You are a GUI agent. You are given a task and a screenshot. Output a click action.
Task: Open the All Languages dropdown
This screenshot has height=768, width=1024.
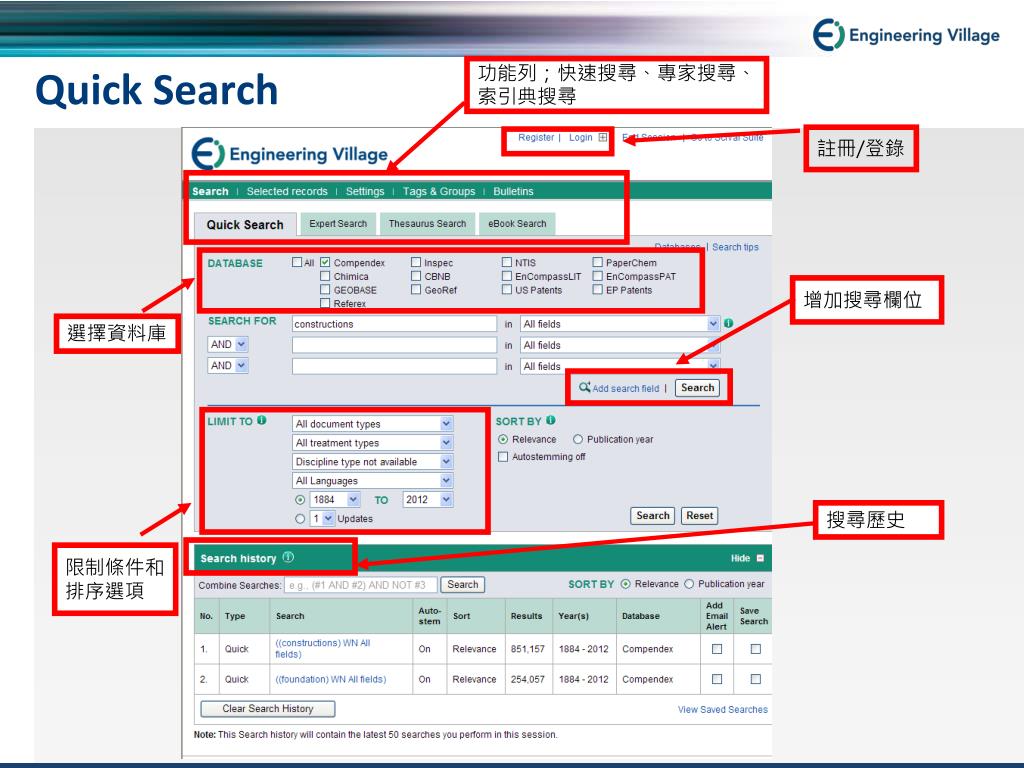click(x=372, y=481)
